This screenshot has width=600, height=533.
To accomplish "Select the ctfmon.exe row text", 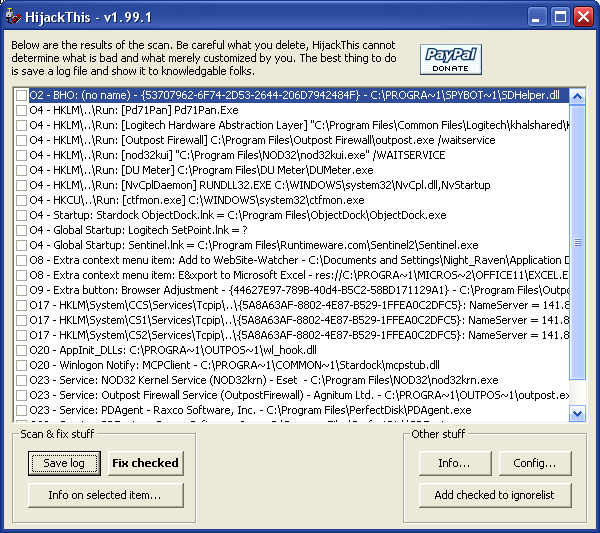I will (197, 200).
